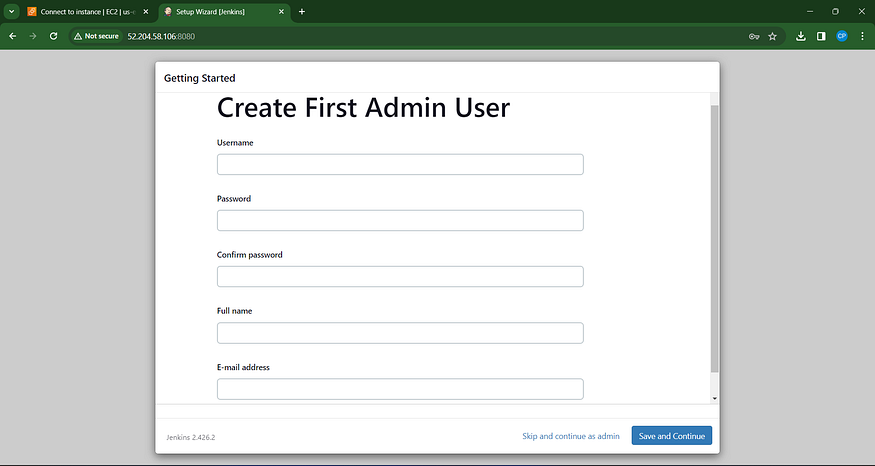Click Skip and continue as admin link
This screenshot has width=875, height=466.
pyautogui.click(x=571, y=436)
